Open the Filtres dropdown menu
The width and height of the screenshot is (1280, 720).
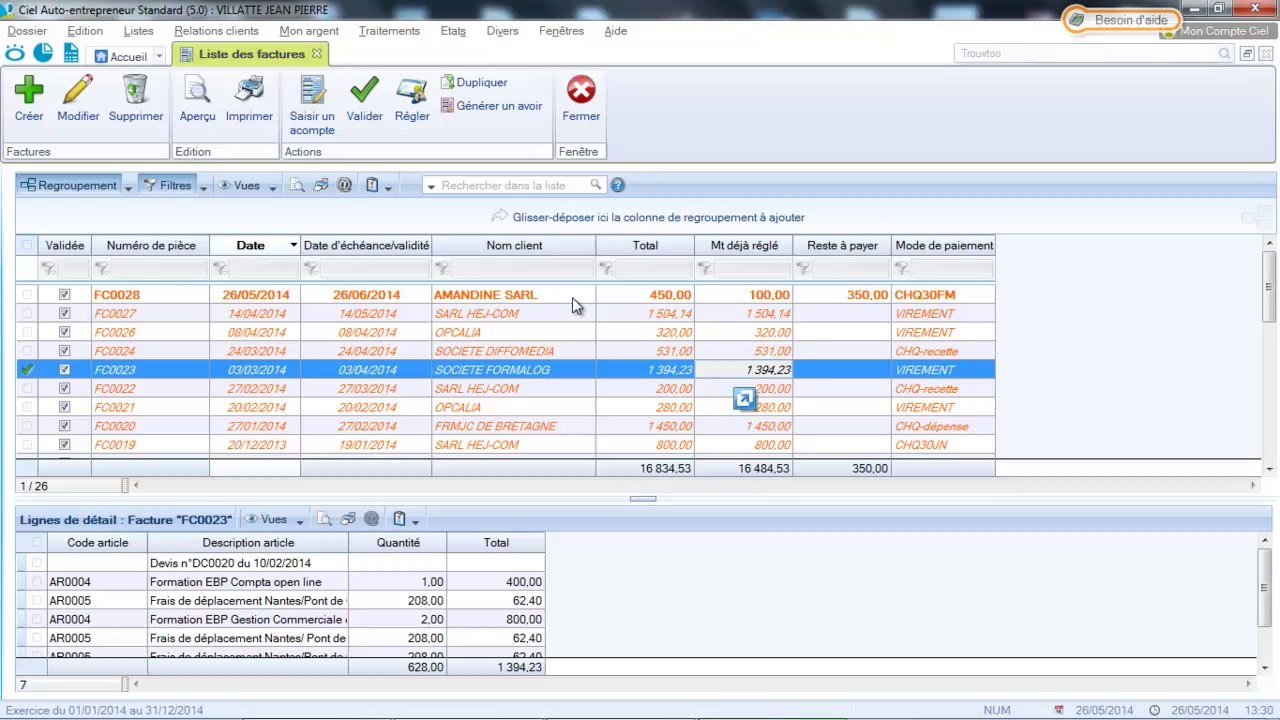(203, 186)
